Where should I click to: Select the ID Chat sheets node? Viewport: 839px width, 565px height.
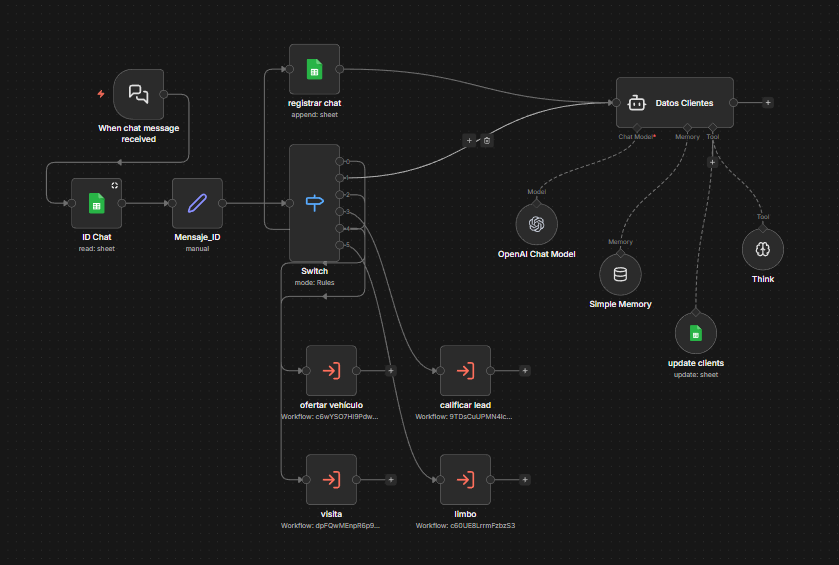(96, 203)
